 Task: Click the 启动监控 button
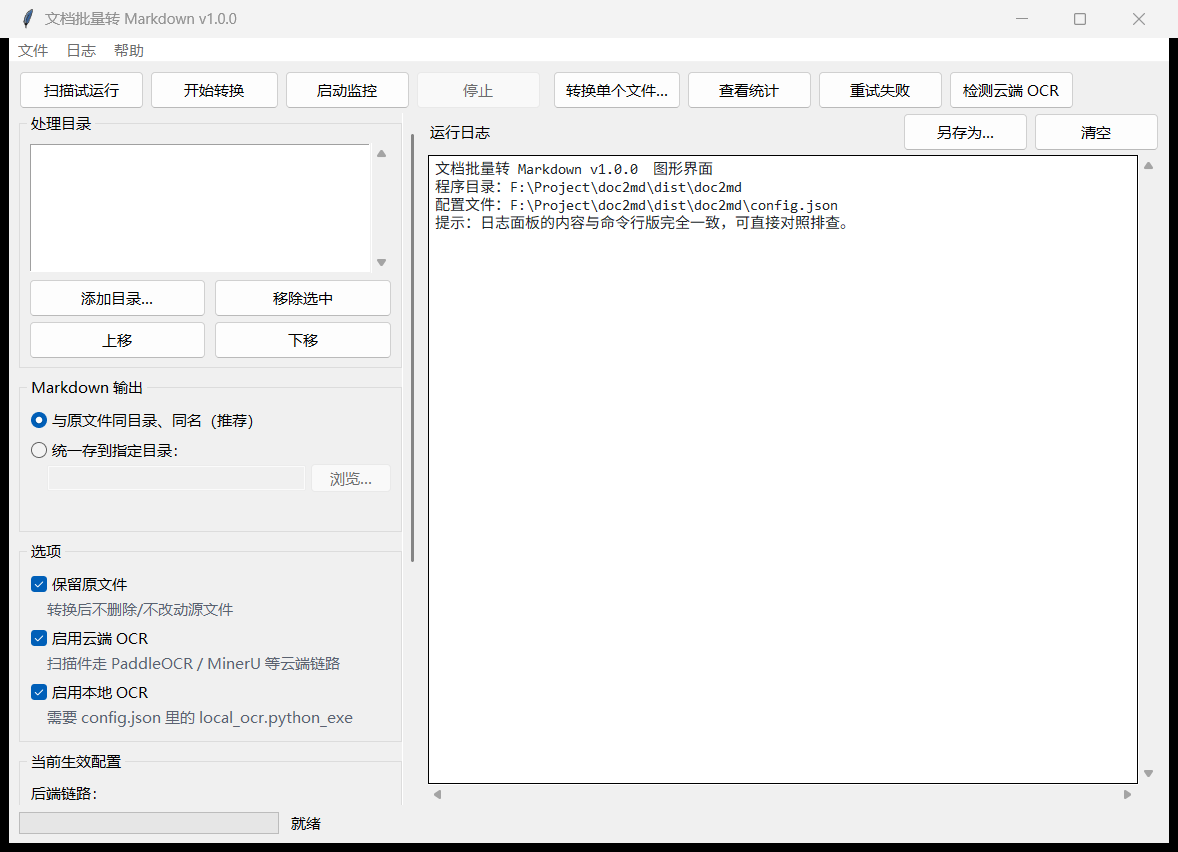347,90
